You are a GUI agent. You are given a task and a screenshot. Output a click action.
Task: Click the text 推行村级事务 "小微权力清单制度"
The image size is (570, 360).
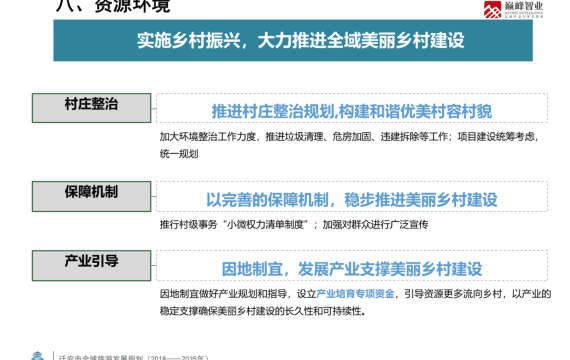pyautogui.click(x=234, y=224)
